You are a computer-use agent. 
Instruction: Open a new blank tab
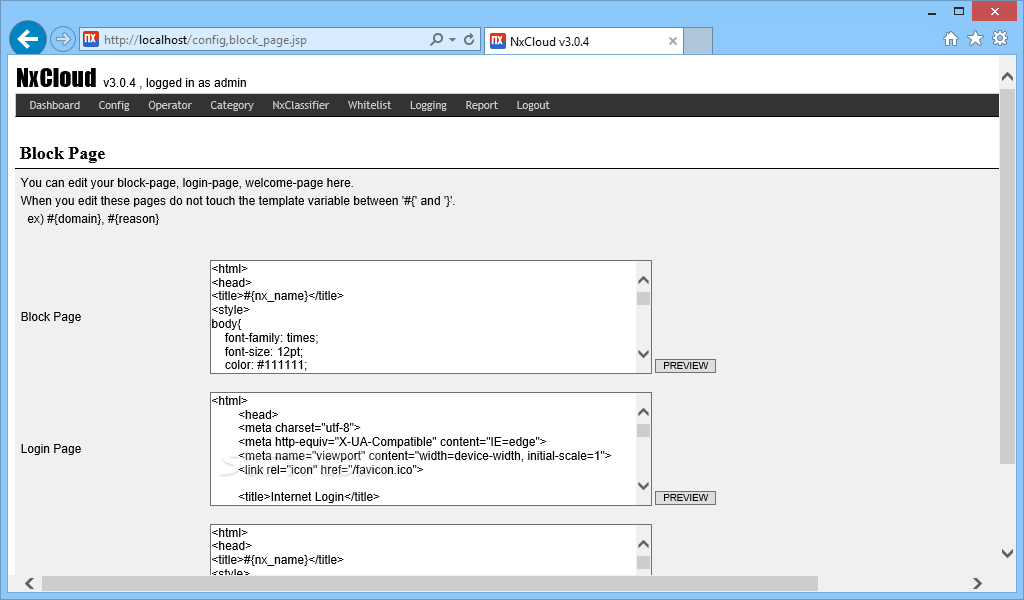(698, 41)
